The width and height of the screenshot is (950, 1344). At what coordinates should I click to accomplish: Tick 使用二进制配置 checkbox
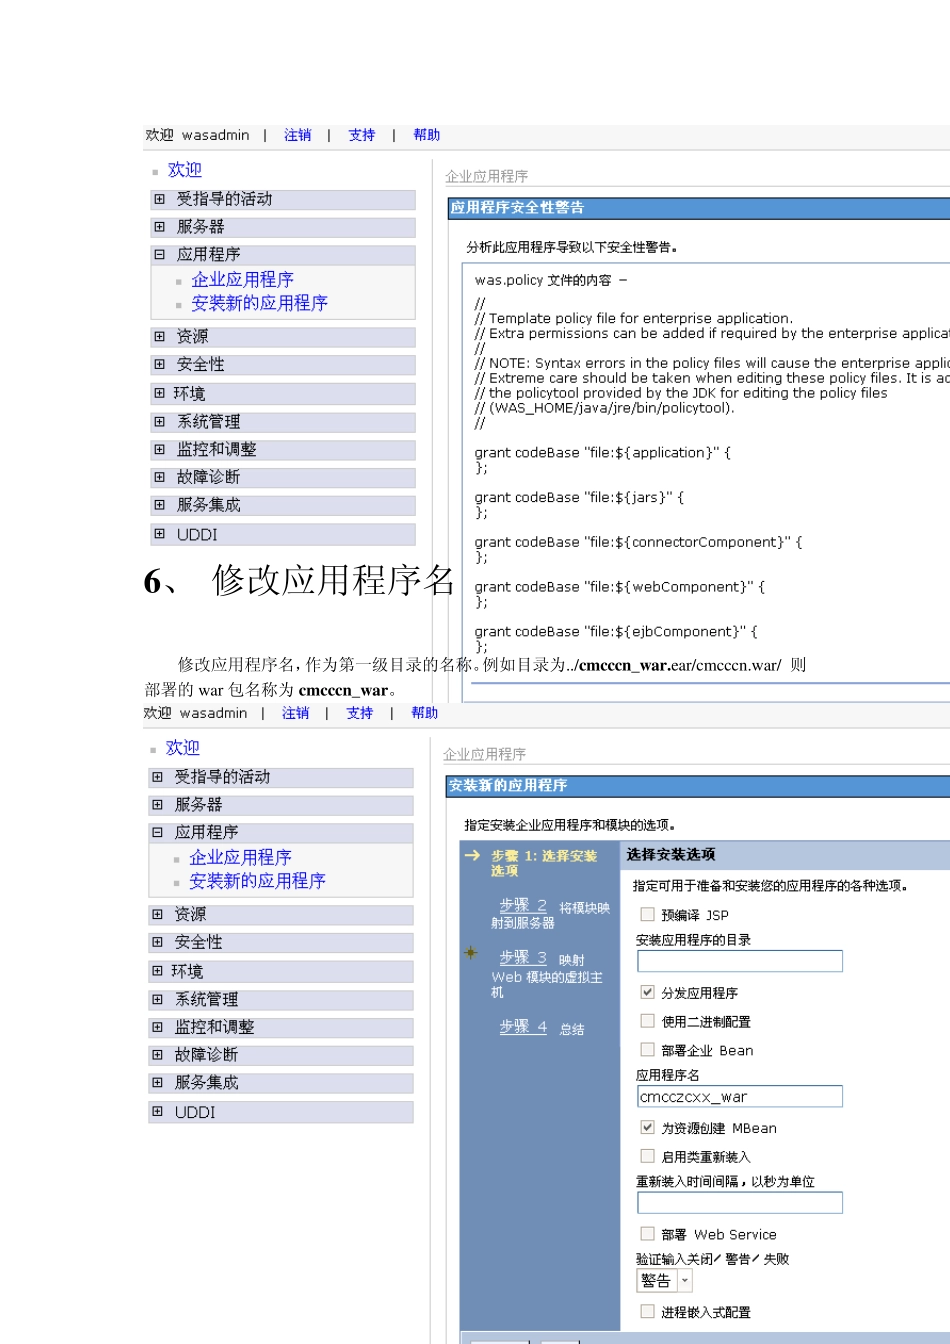click(x=648, y=1021)
